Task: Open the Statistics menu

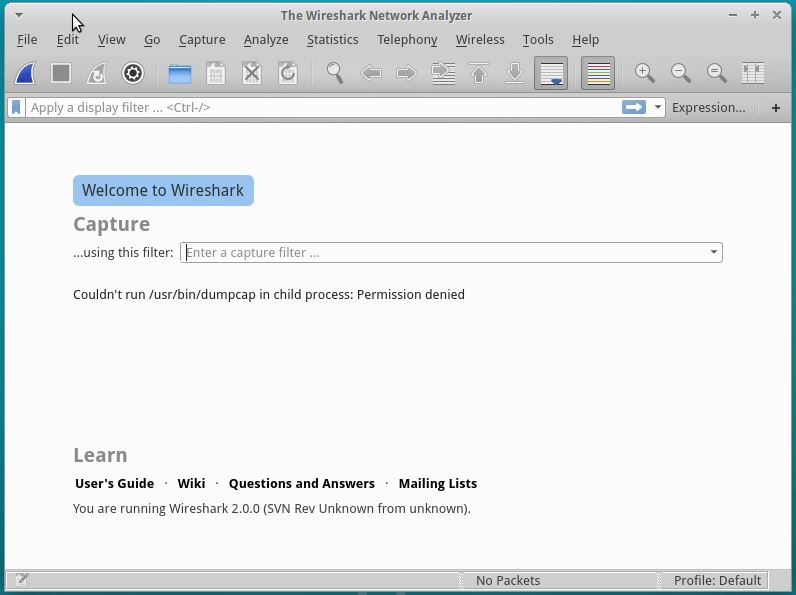Action: click(x=332, y=39)
